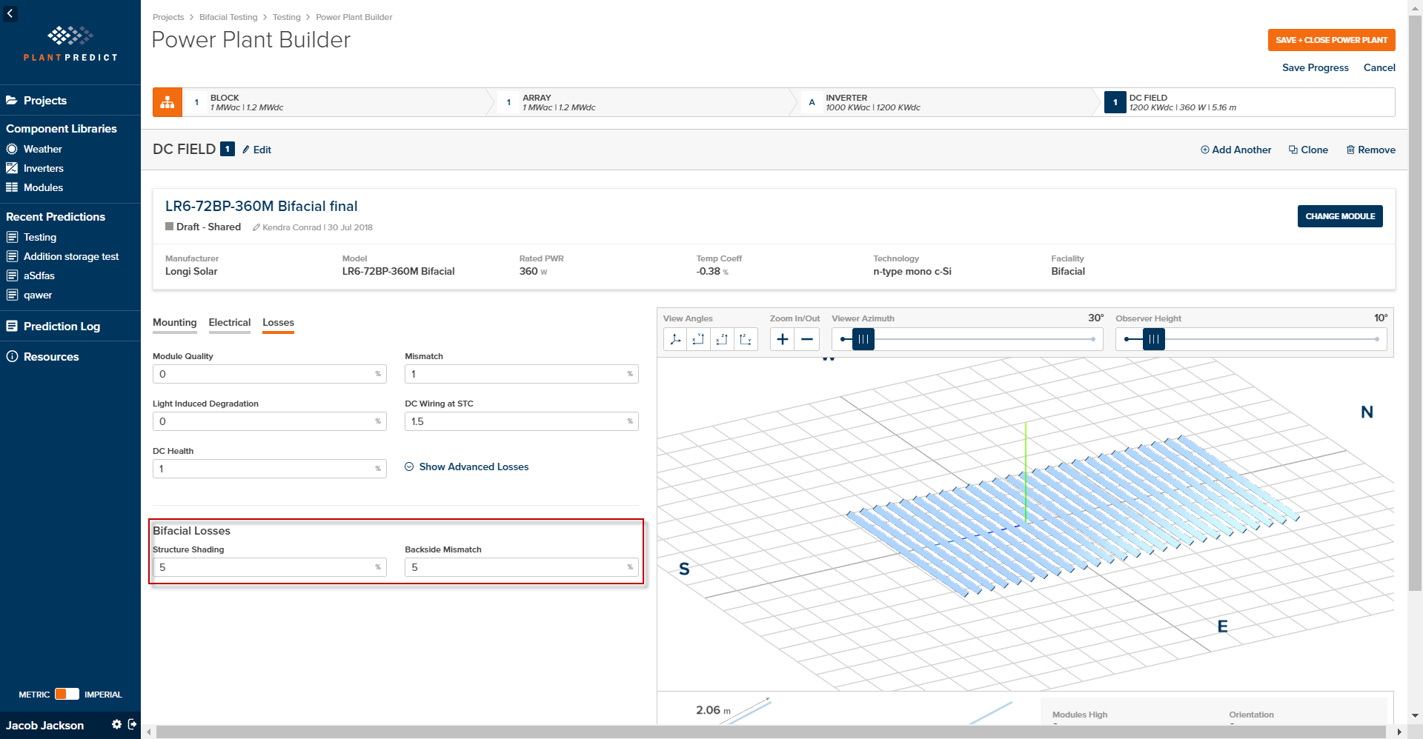
Task: Switch to the Mounting tab
Action: pos(174,323)
